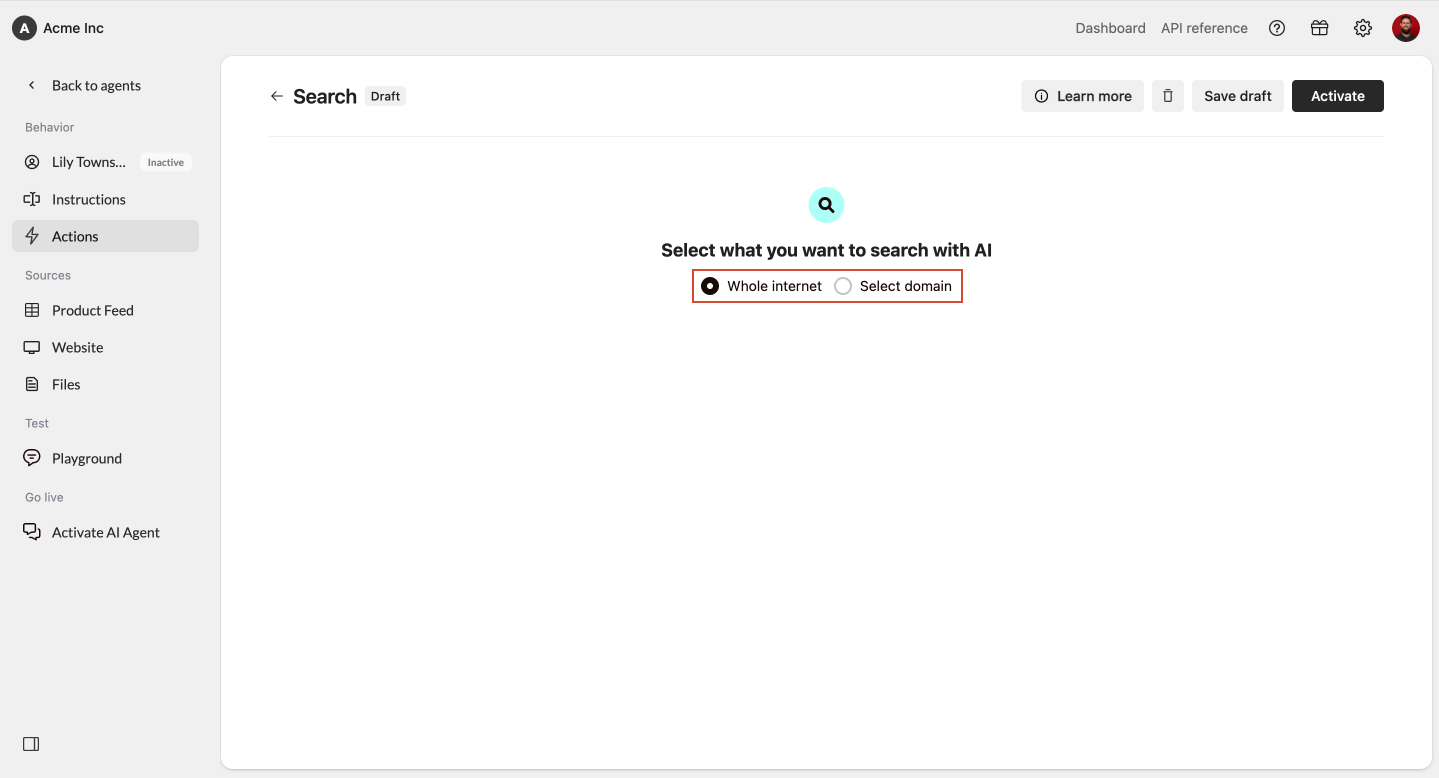Open the gift box icon
This screenshot has height=778, width=1439.
(1320, 28)
